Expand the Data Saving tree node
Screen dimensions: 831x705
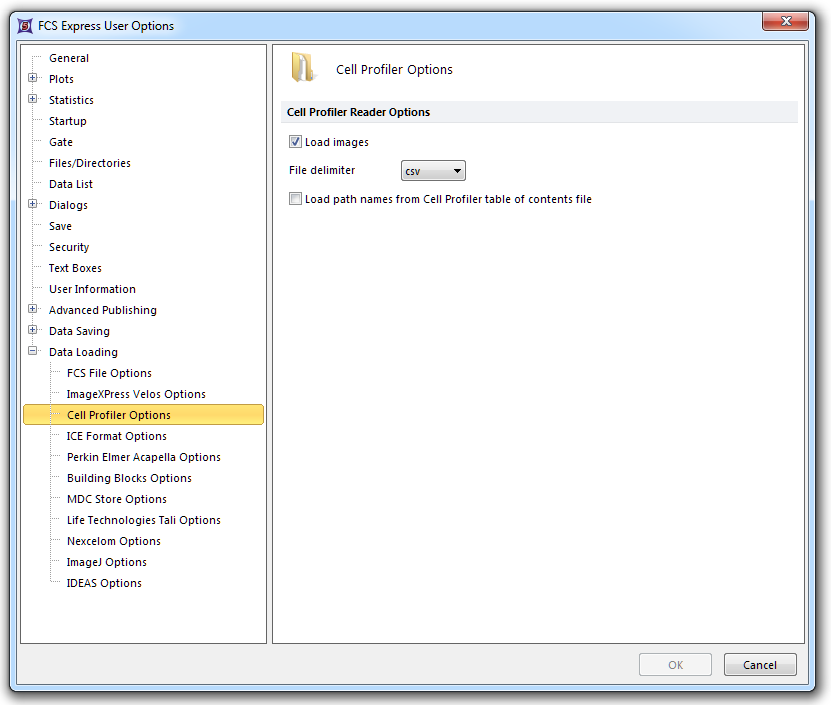[33, 330]
